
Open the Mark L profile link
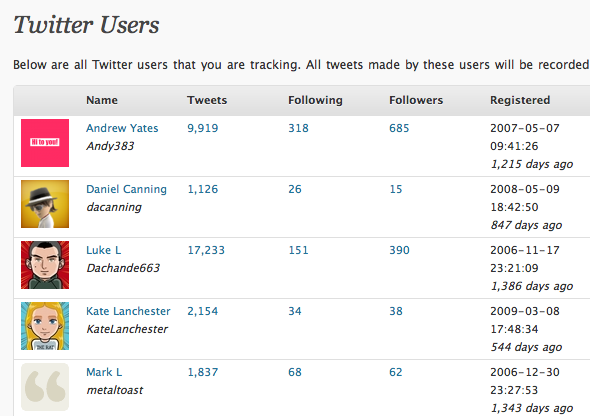(104, 372)
